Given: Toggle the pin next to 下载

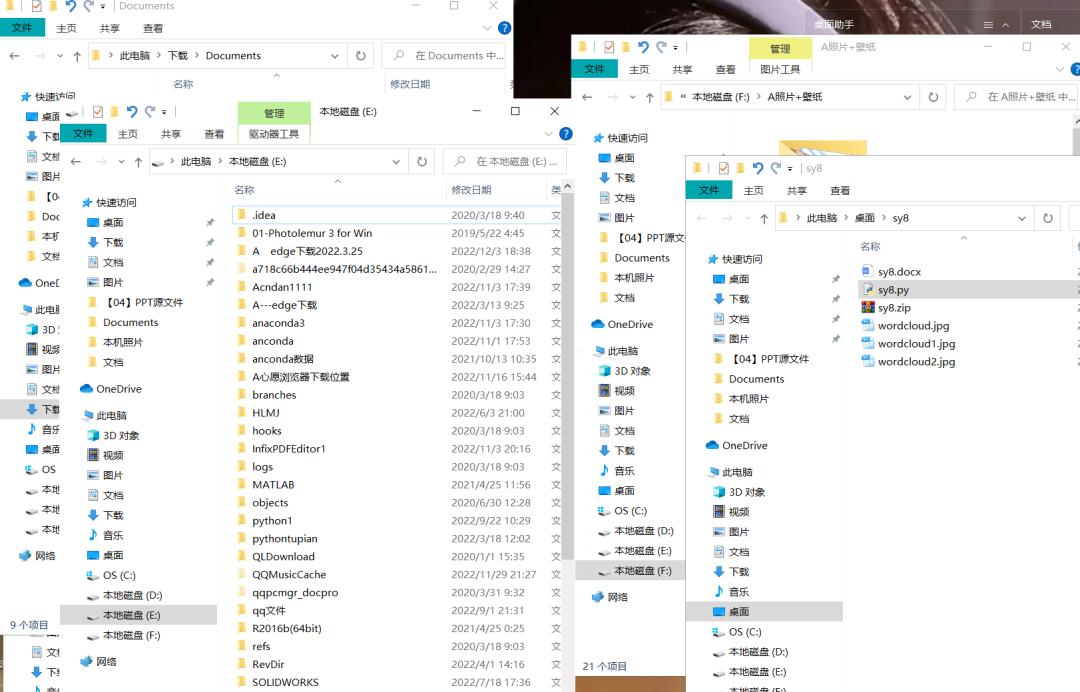Looking at the screenshot, I should pyautogui.click(x=209, y=242).
